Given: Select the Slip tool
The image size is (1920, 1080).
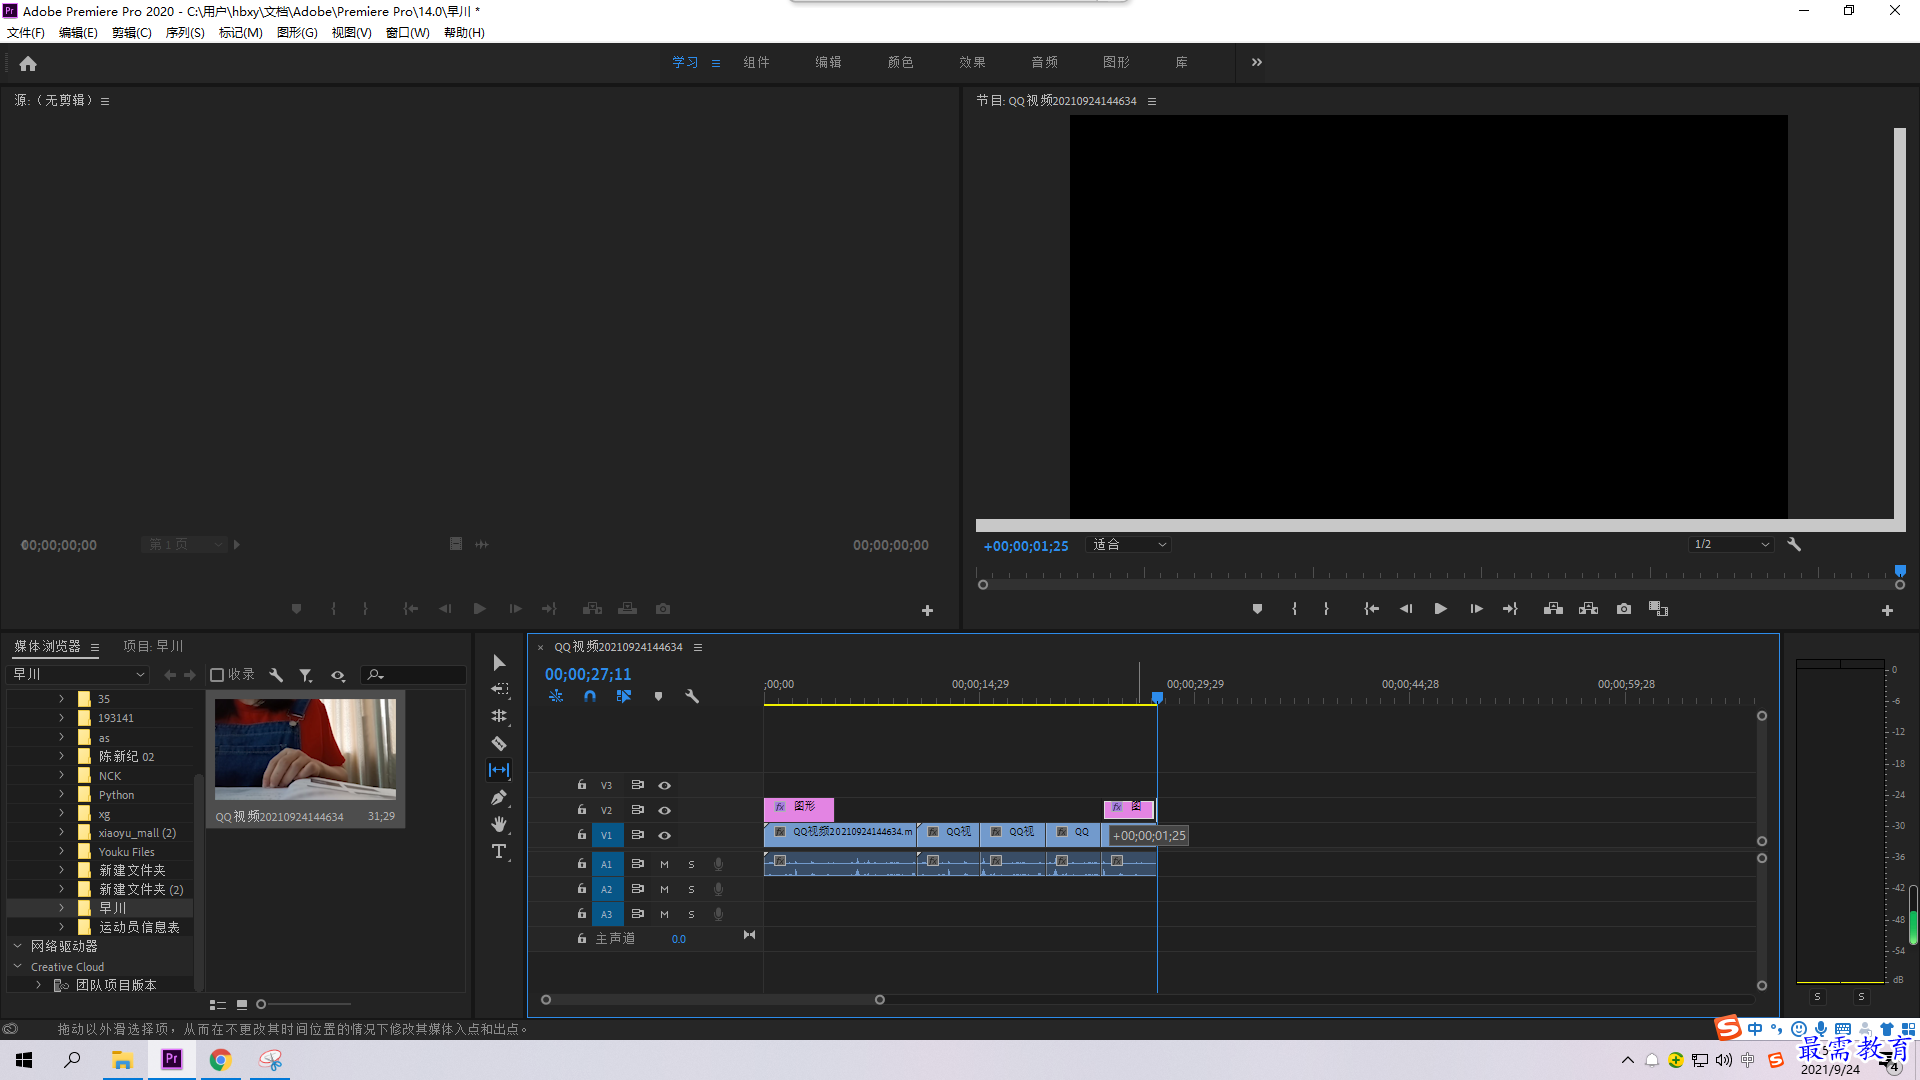Looking at the screenshot, I should point(499,770).
